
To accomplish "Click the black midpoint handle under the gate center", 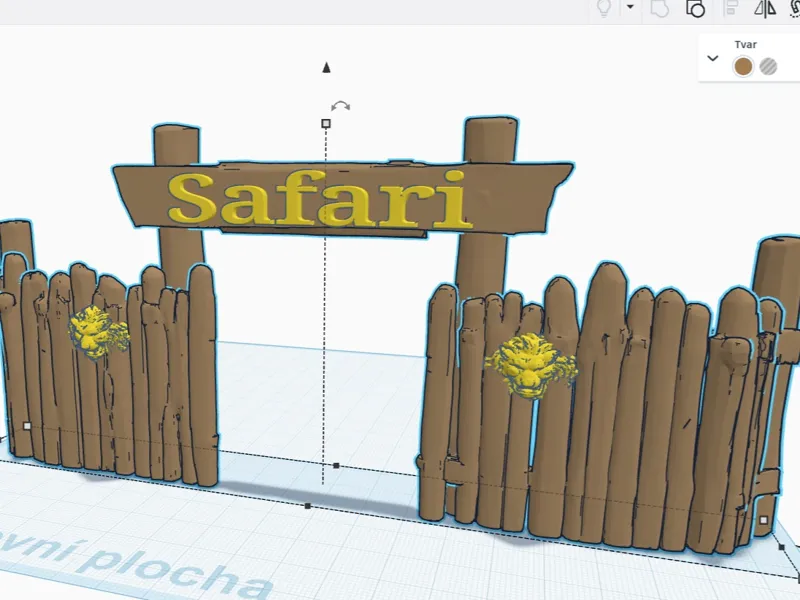I will click(x=336, y=465).
